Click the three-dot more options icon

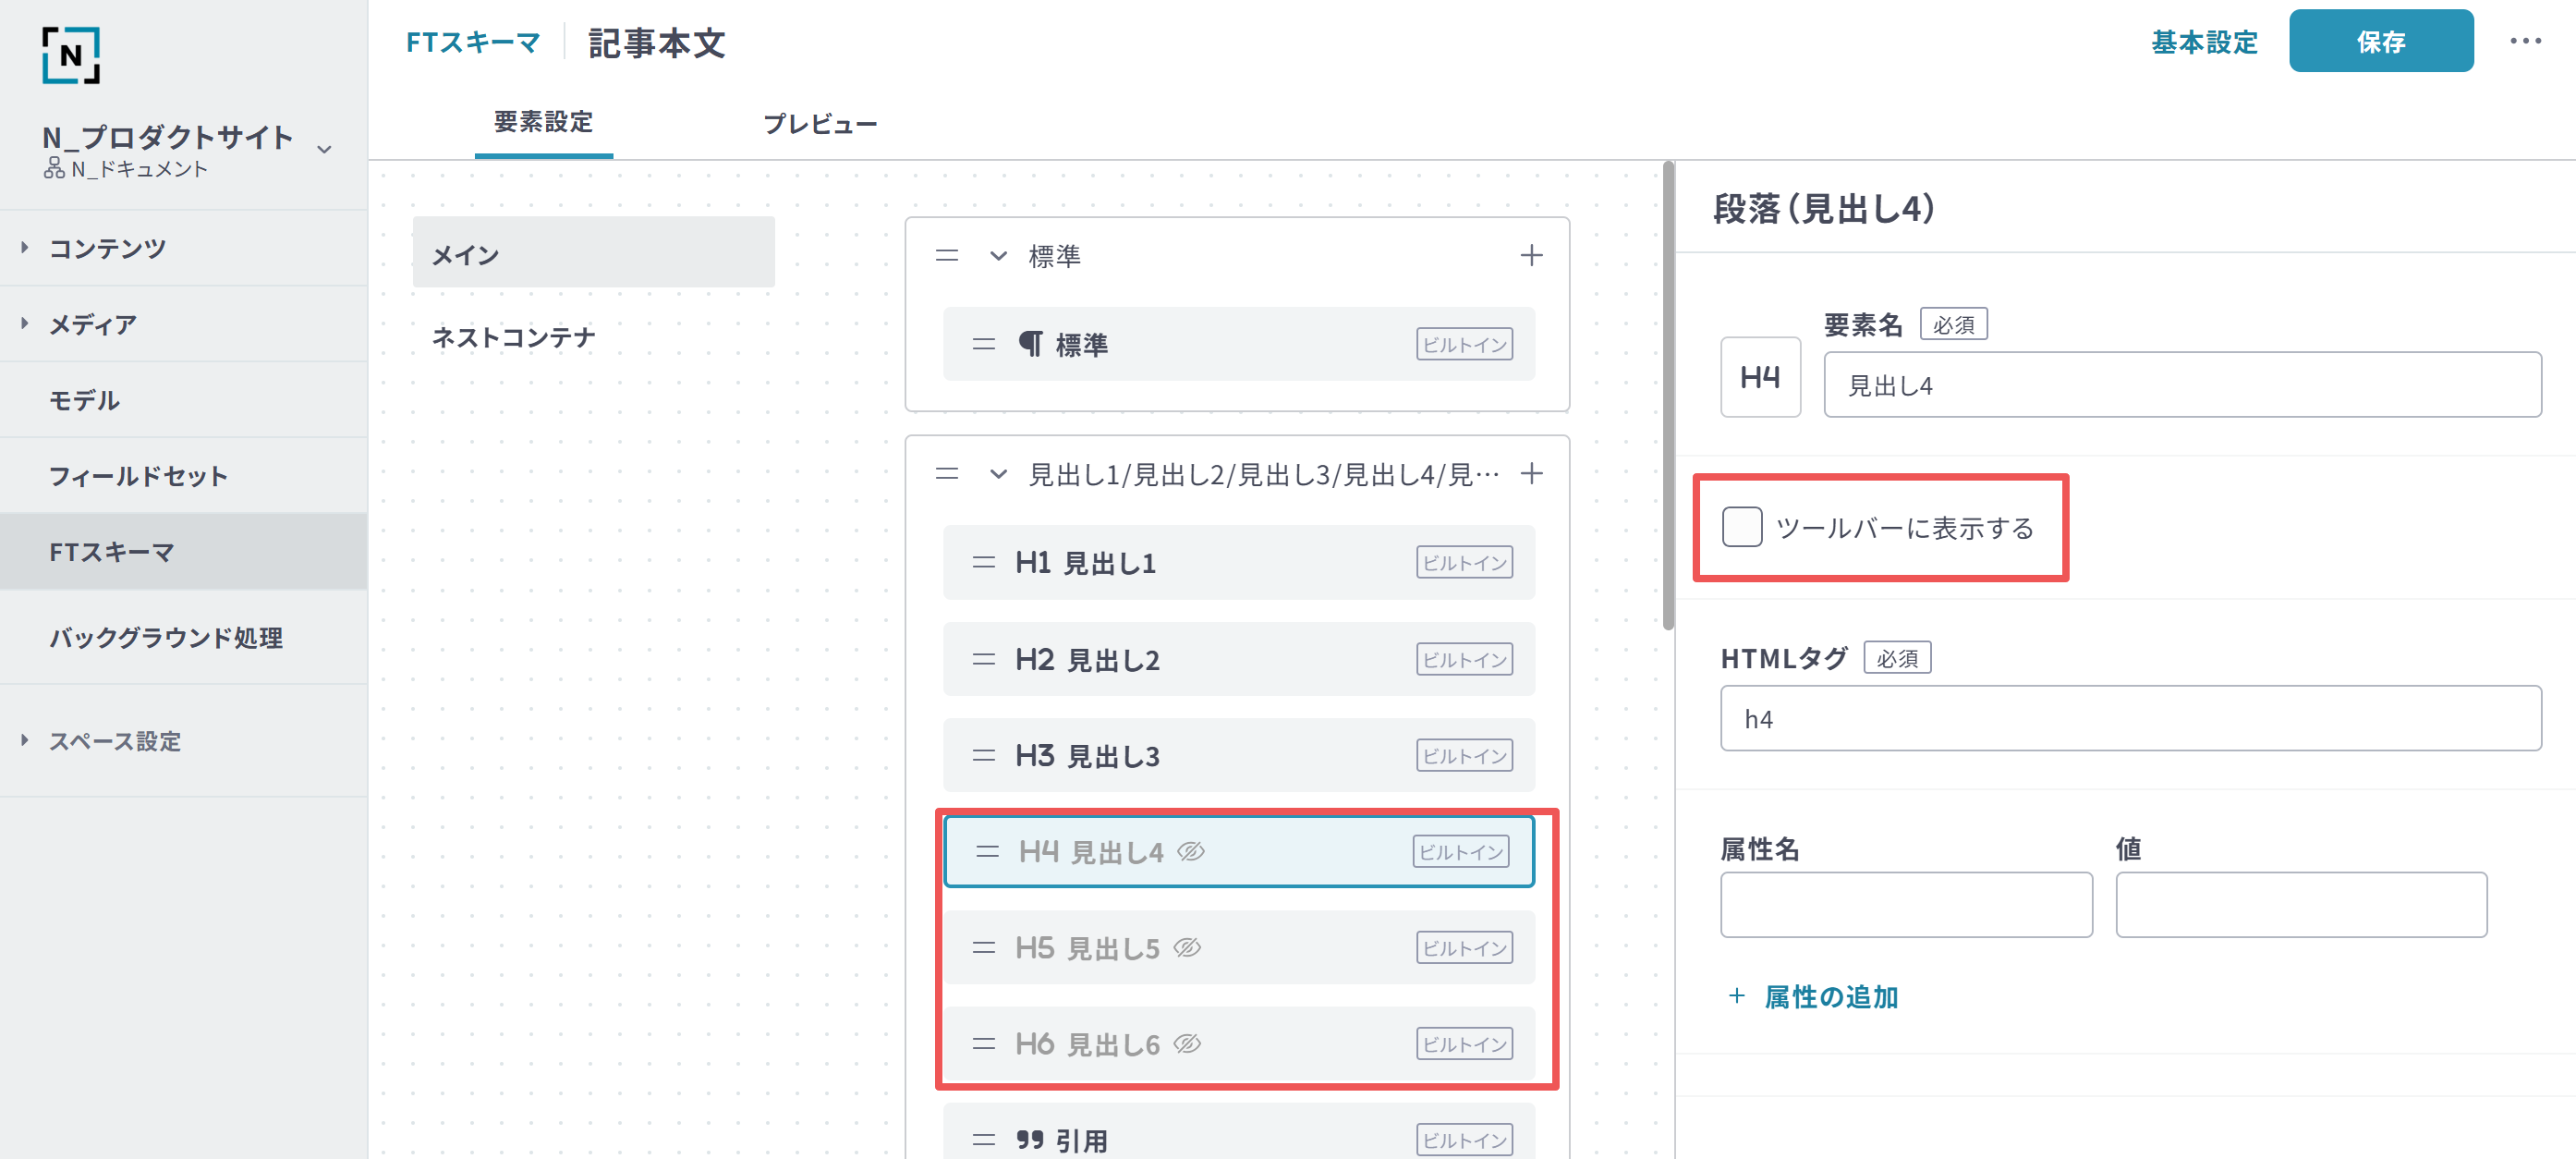[x=2524, y=41]
